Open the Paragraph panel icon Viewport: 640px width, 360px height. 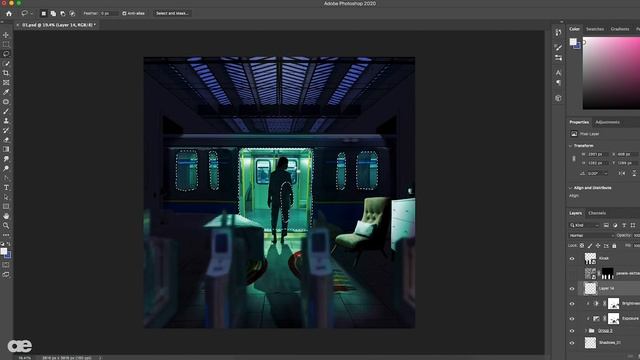(558, 83)
